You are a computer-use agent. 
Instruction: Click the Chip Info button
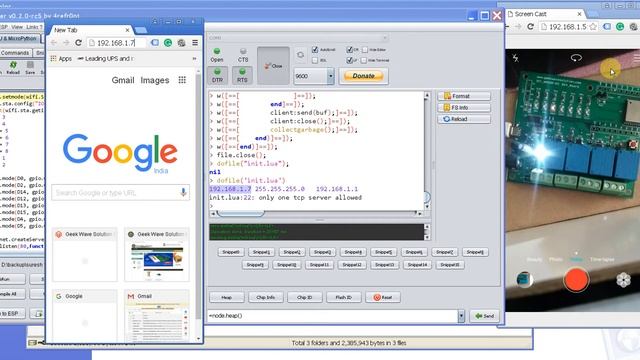pyautogui.click(x=265, y=297)
